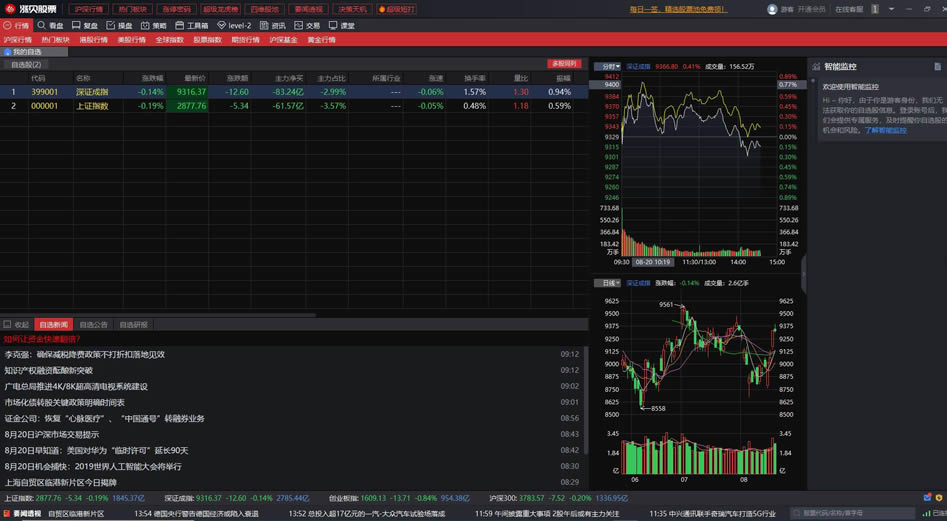The height and width of the screenshot is (521, 947).
Task: Open the title bar dropdown arrow menu
Action: (891, 9)
